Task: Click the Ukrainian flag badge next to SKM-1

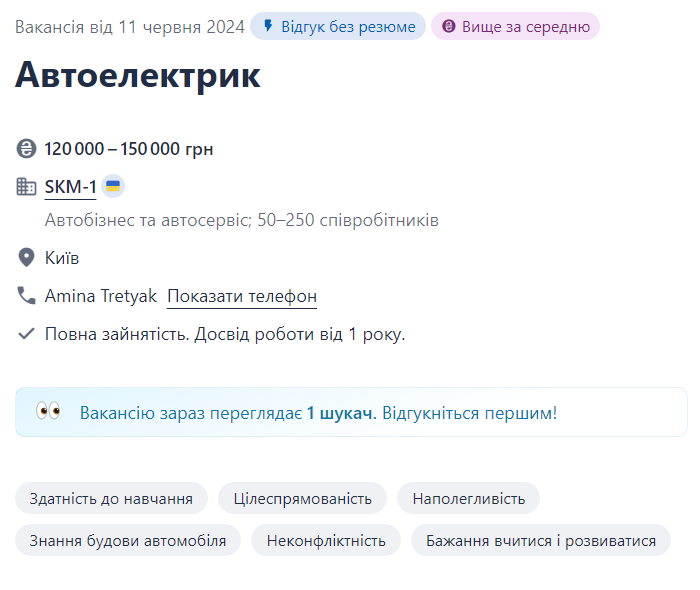Action: (113, 186)
